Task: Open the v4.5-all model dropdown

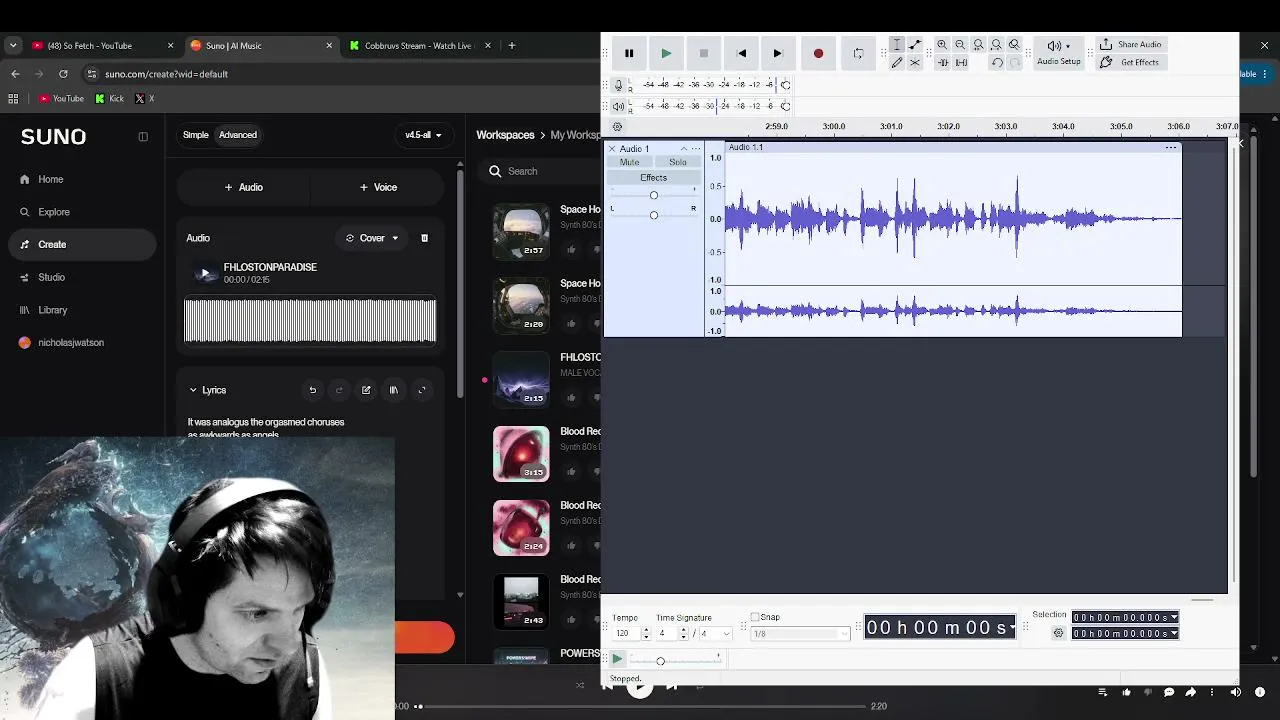Action: tap(423, 135)
